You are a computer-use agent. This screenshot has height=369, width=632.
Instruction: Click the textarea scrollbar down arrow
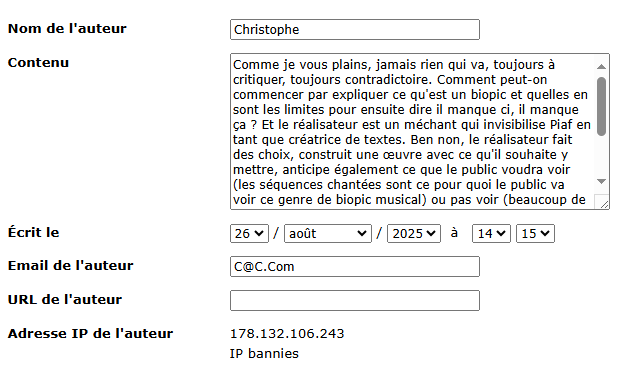coord(601,181)
